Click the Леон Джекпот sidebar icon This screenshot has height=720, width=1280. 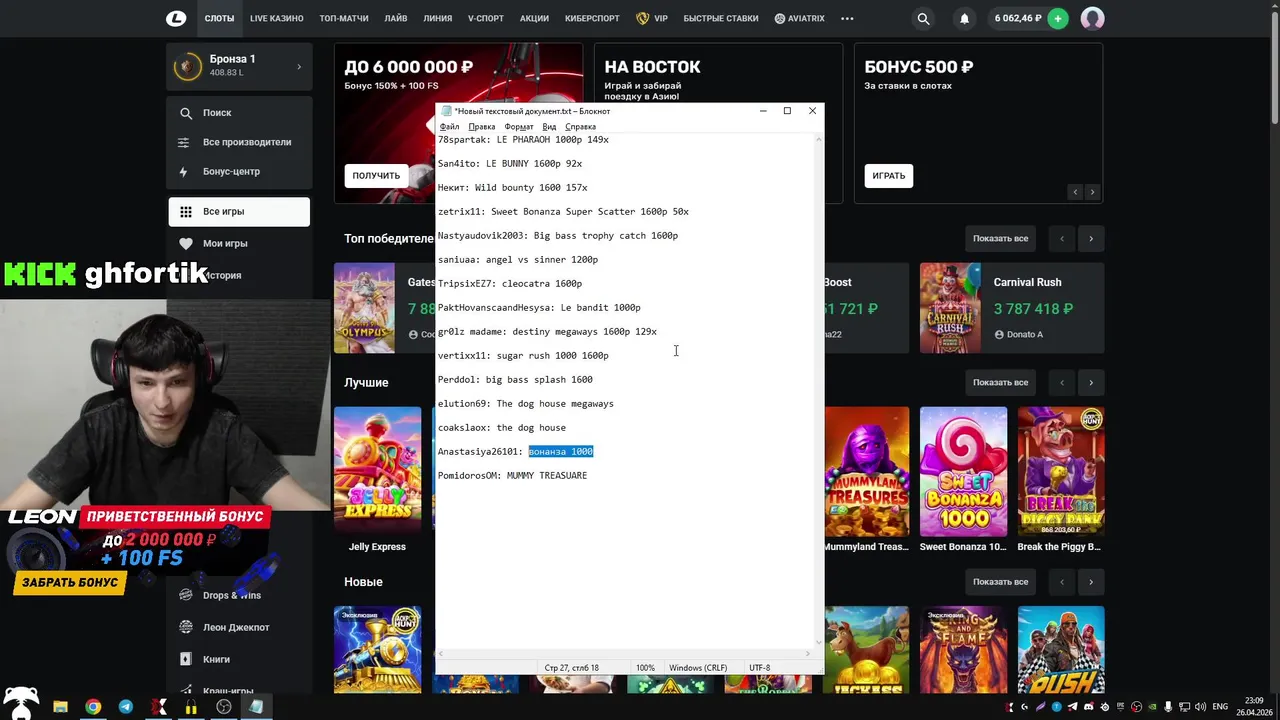(185, 627)
